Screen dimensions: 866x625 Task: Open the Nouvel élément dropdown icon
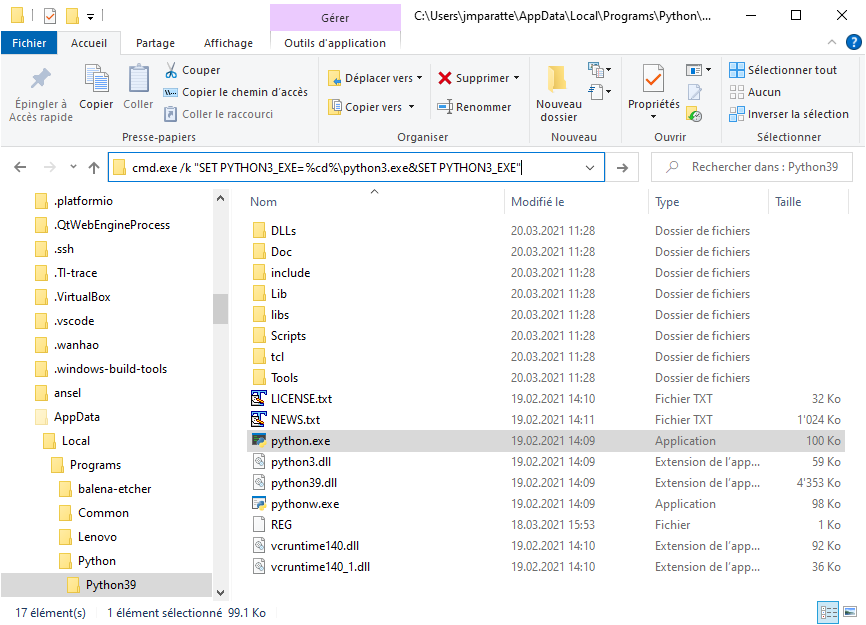[599, 70]
